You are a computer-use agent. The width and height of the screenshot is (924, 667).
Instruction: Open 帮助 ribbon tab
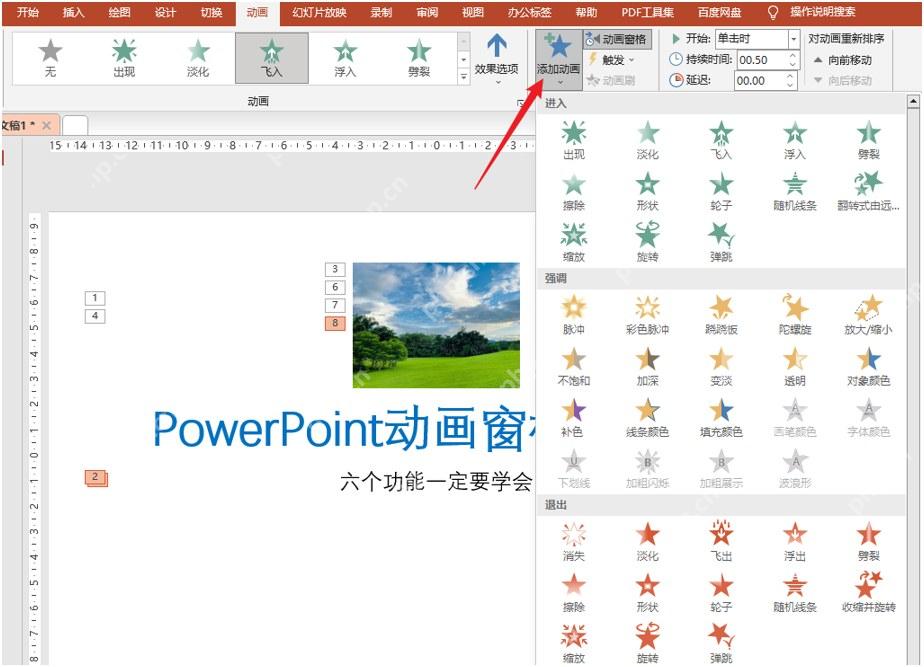click(x=586, y=12)
